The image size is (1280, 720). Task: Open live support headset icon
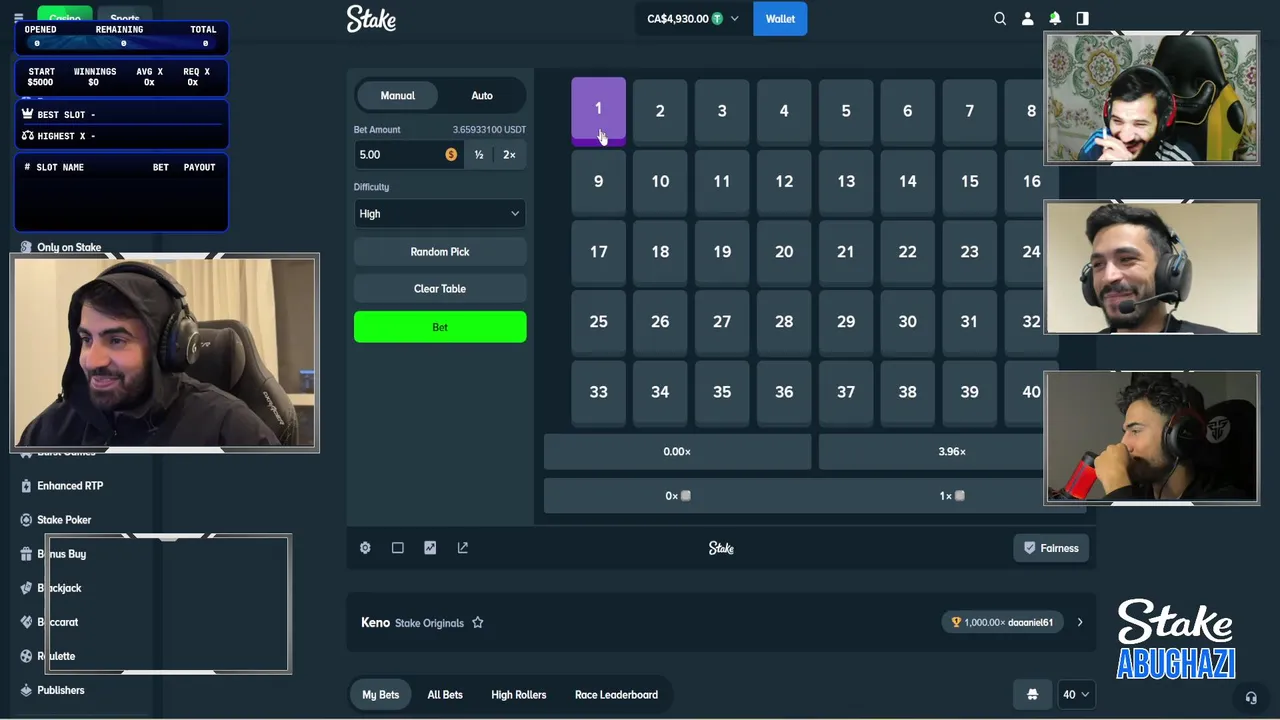tap(1251, 698)
